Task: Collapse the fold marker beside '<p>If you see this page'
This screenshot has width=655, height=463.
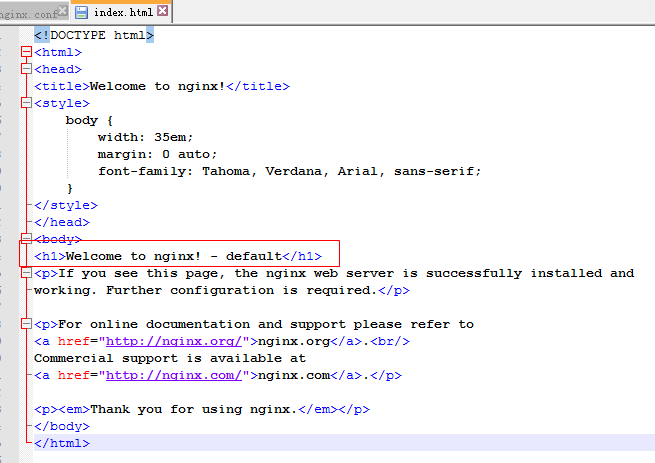Action: (26, 273)
